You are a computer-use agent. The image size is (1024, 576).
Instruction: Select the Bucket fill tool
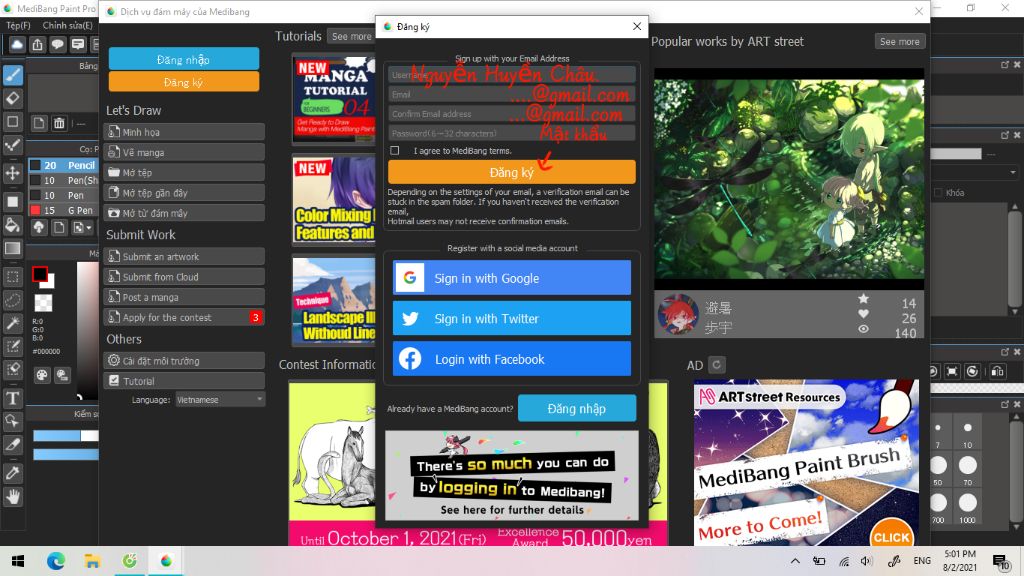tap(12, 225)
